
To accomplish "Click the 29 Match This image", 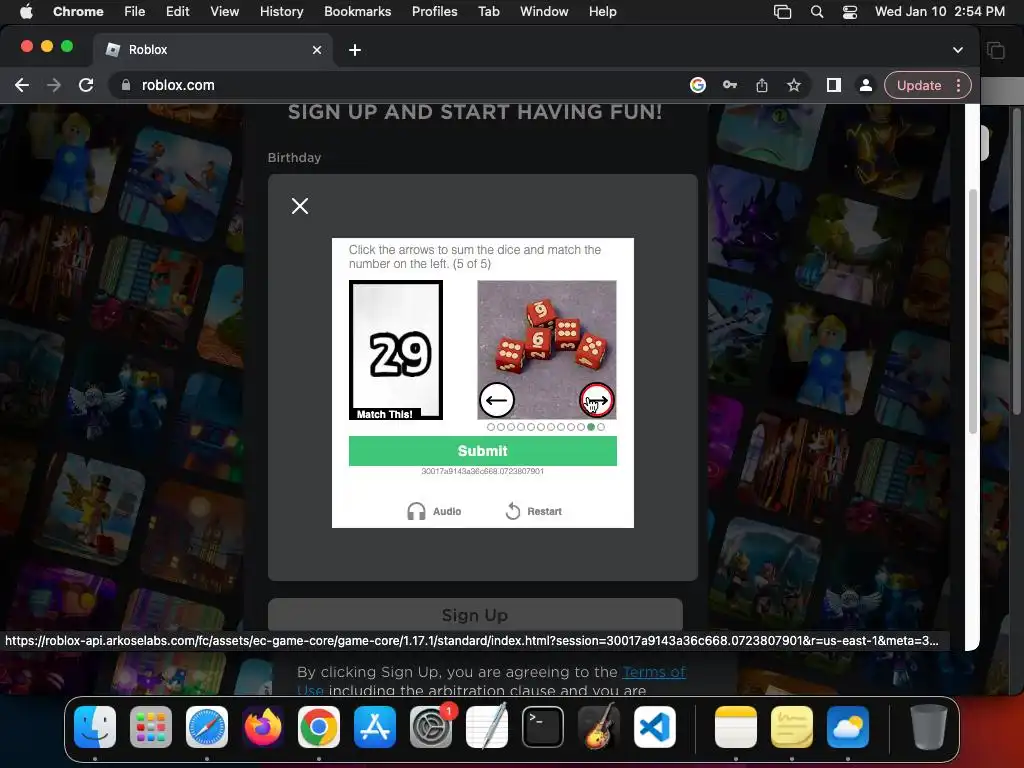I will click(x=396, y=350).
